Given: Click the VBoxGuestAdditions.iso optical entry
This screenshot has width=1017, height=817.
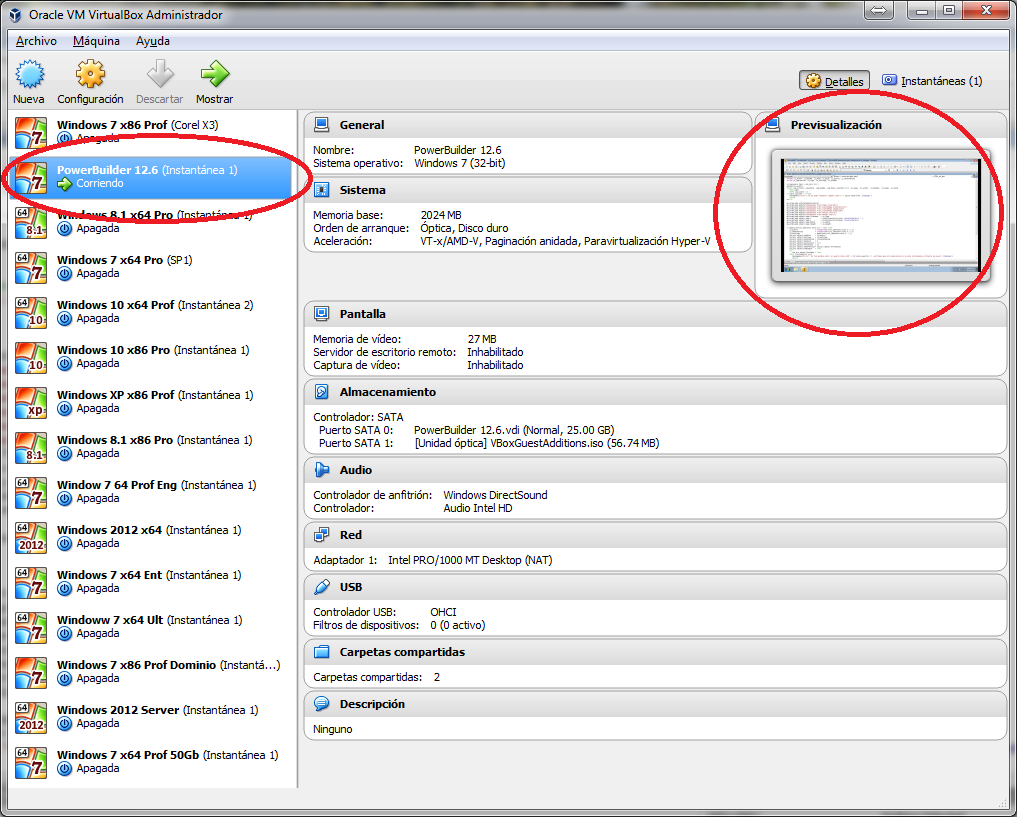Looking at the screenshot, I should coord(536,444).
